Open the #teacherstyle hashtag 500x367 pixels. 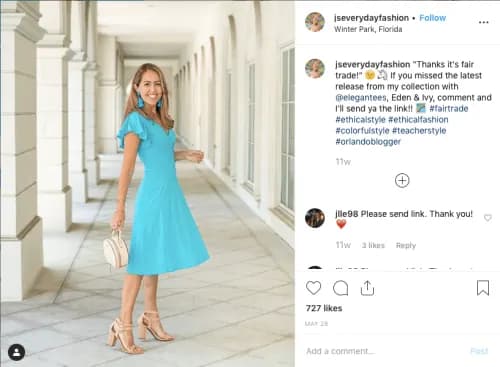(x=419, y=130)
